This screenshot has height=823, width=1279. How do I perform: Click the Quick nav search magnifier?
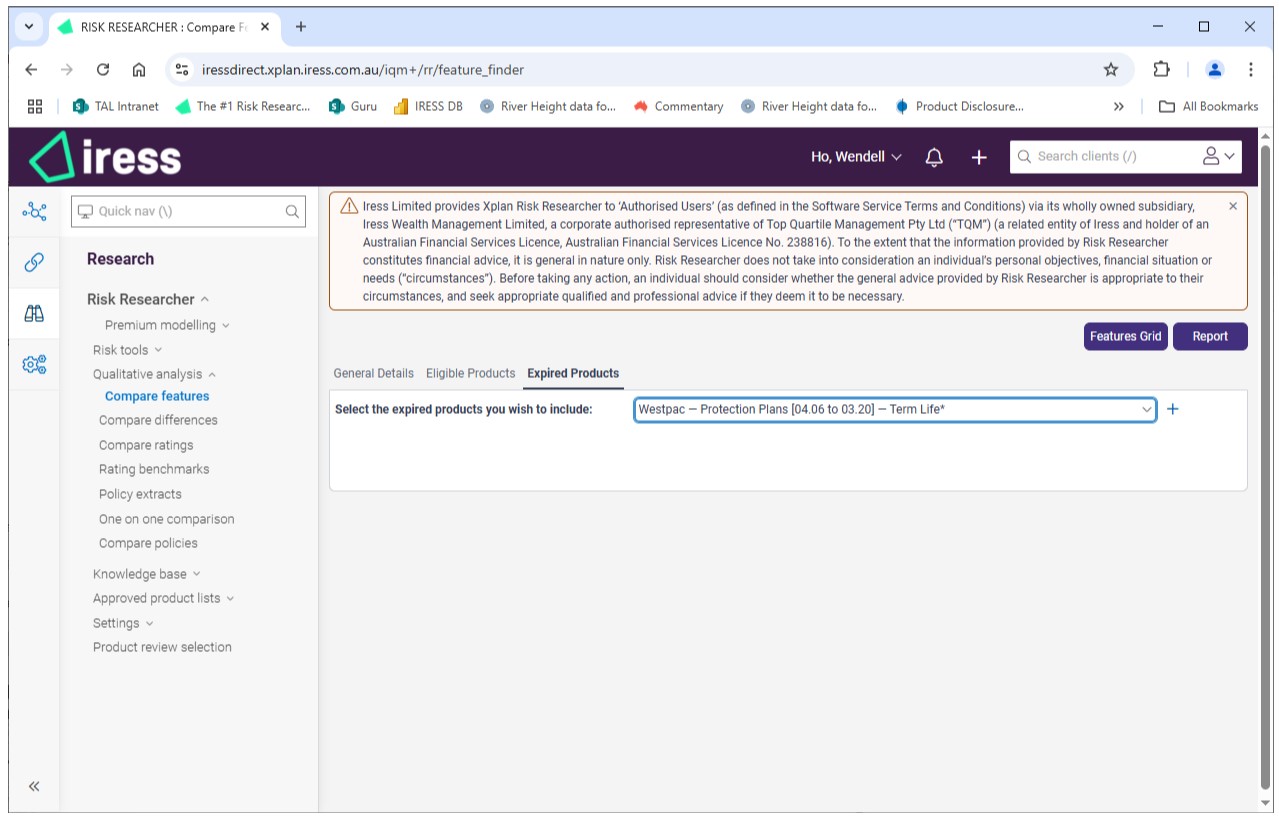(x=292, y=211)
